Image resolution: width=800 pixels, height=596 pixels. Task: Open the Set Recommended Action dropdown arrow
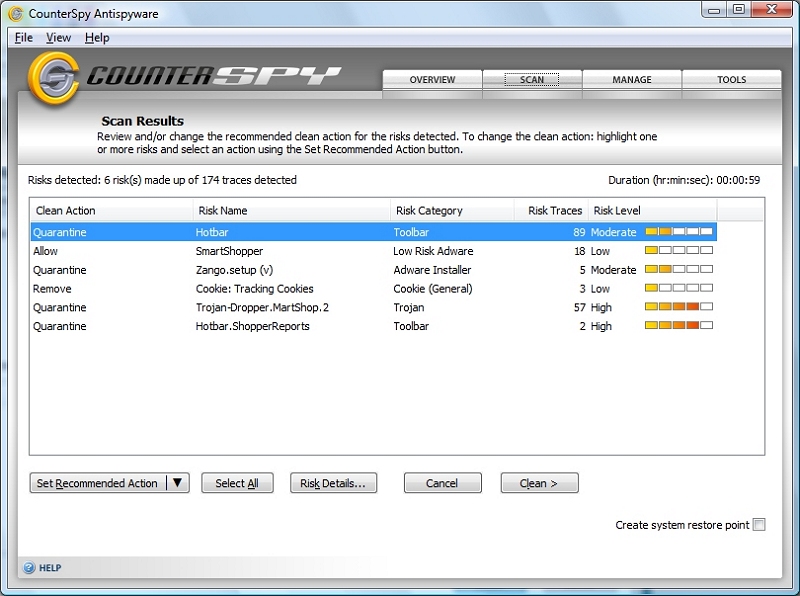pos(178,483)
